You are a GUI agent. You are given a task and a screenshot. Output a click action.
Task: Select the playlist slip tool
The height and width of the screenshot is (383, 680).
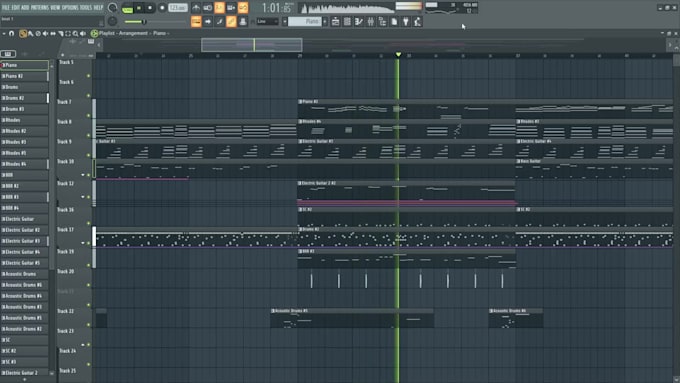53,33
